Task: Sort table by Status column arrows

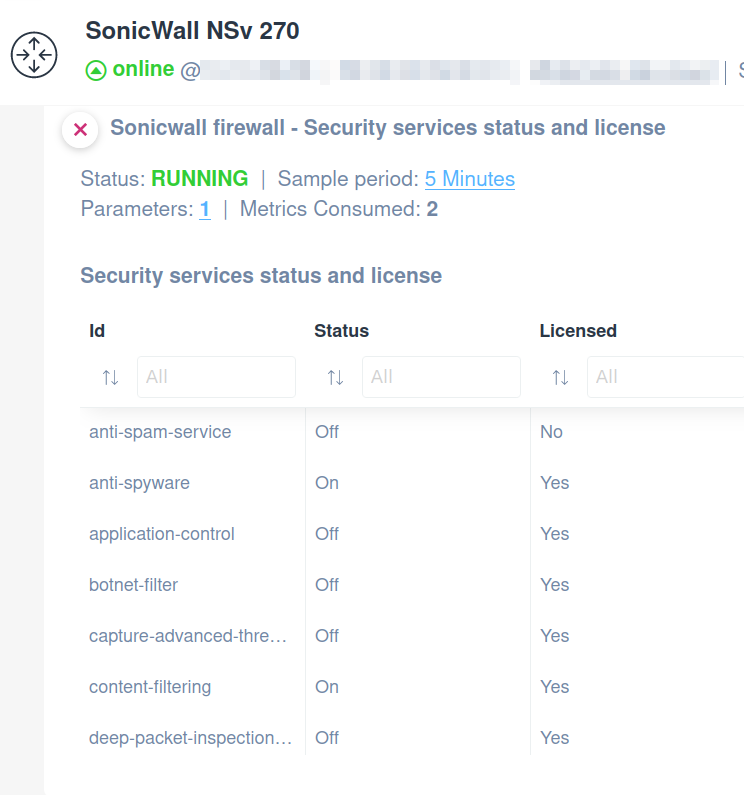Action: (335, 377)
